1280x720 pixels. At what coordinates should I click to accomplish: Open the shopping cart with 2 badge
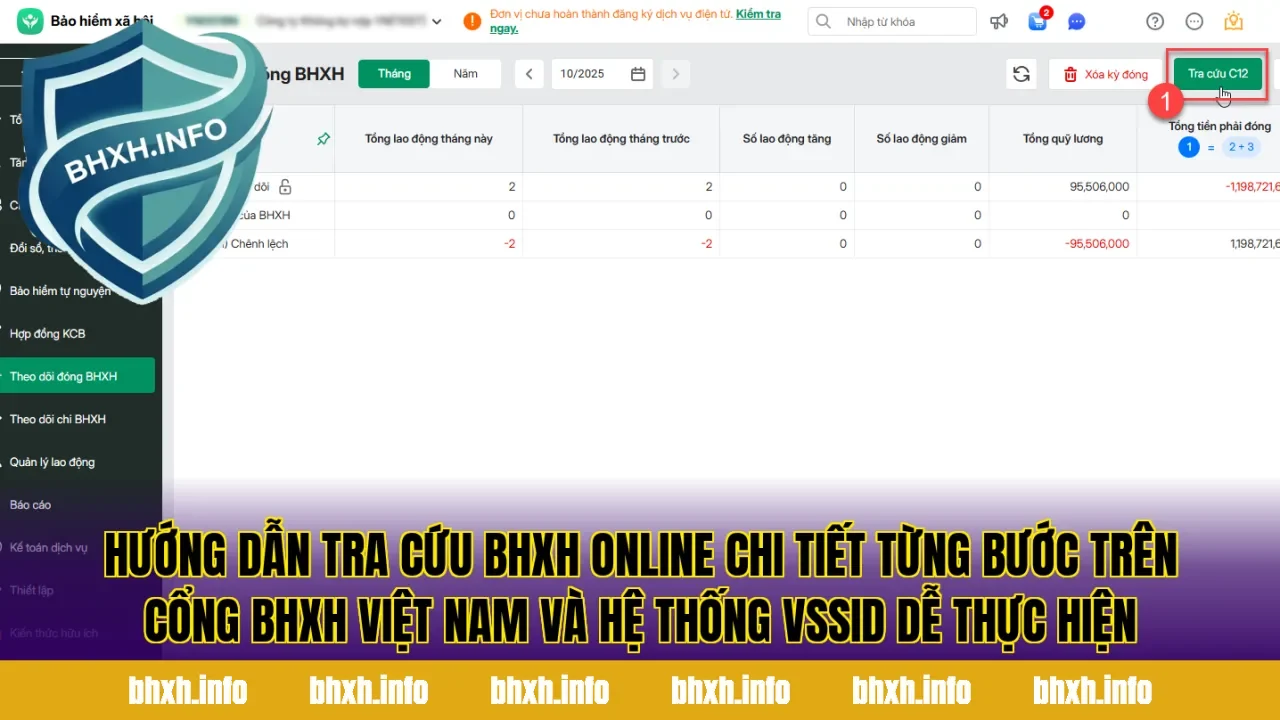1037,21
